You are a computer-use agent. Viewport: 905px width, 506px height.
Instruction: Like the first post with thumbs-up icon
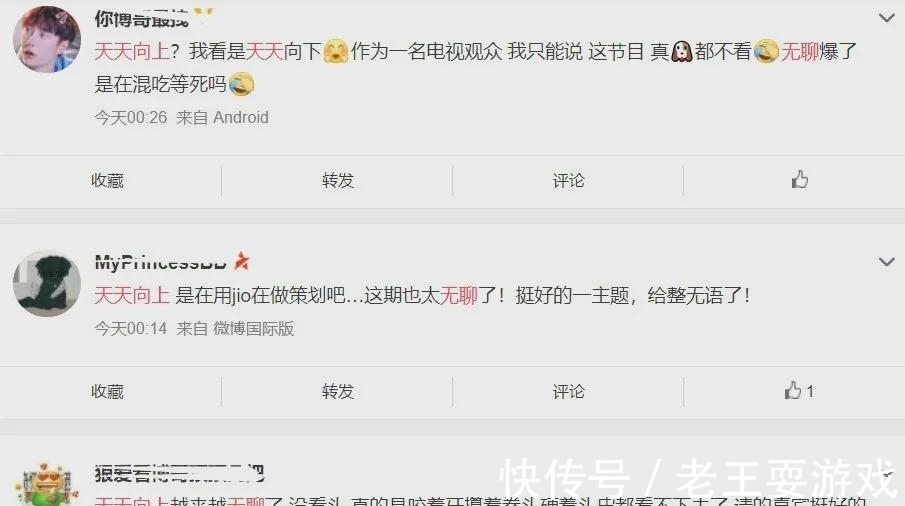pyautogui.click(x=799, y=180)
